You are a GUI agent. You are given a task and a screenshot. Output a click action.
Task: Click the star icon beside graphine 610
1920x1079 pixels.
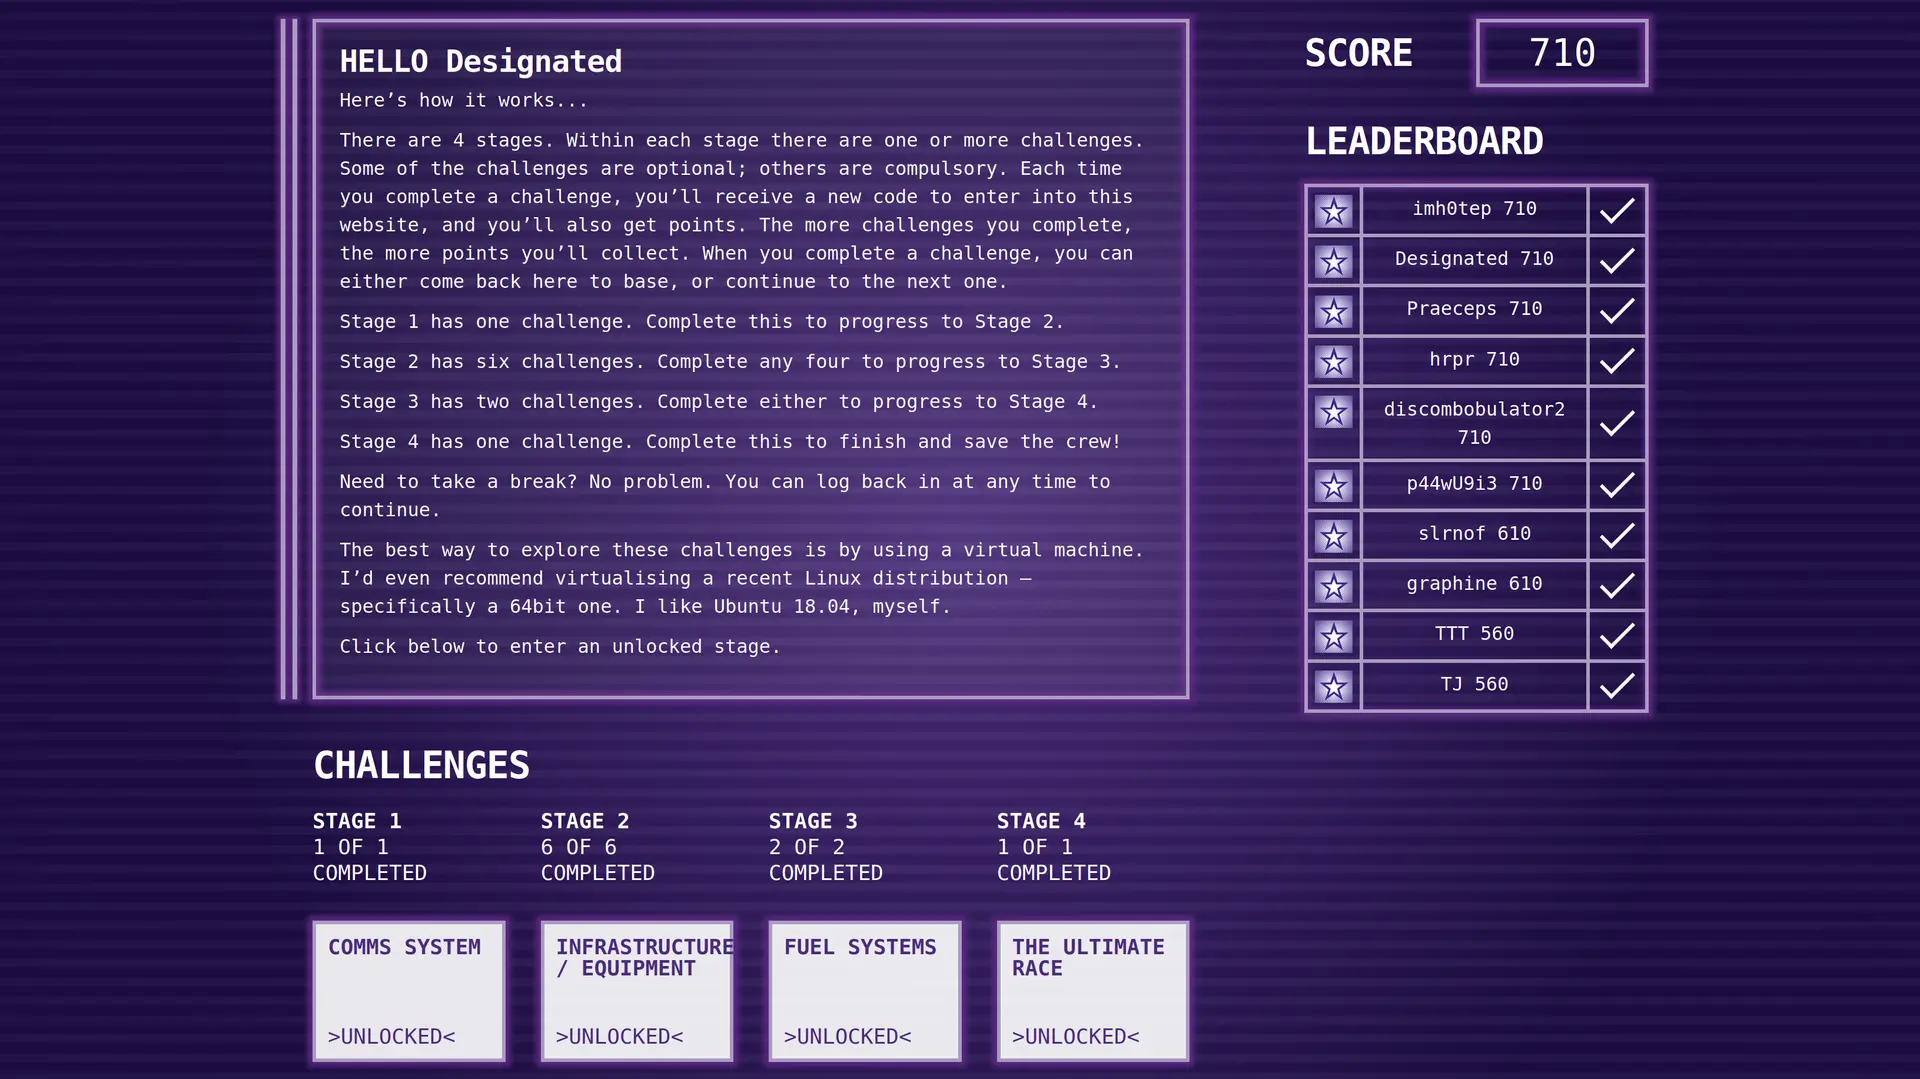[x=1333, y=586]
